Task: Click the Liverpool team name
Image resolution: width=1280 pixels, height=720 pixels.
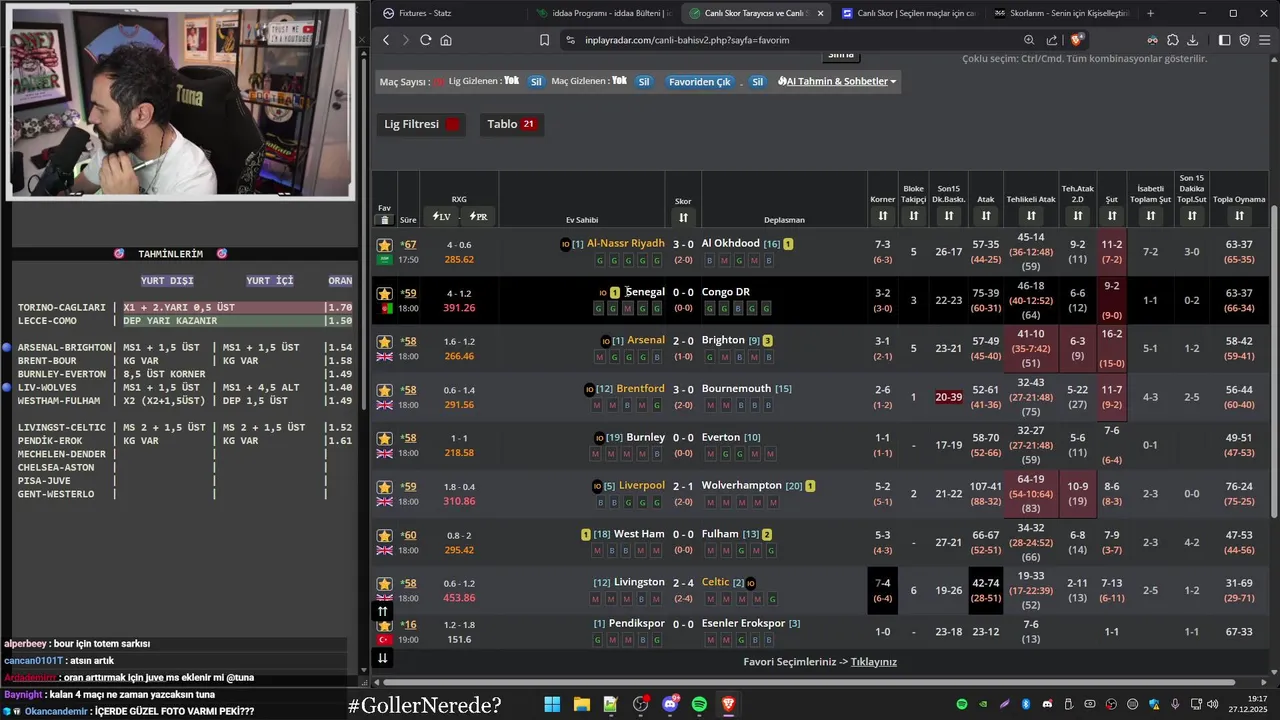Action: click(641, 486)
